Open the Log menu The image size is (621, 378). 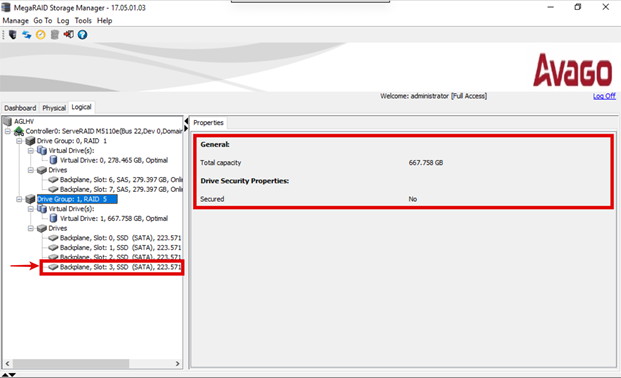pyautogui.click(x=63, y=21)
